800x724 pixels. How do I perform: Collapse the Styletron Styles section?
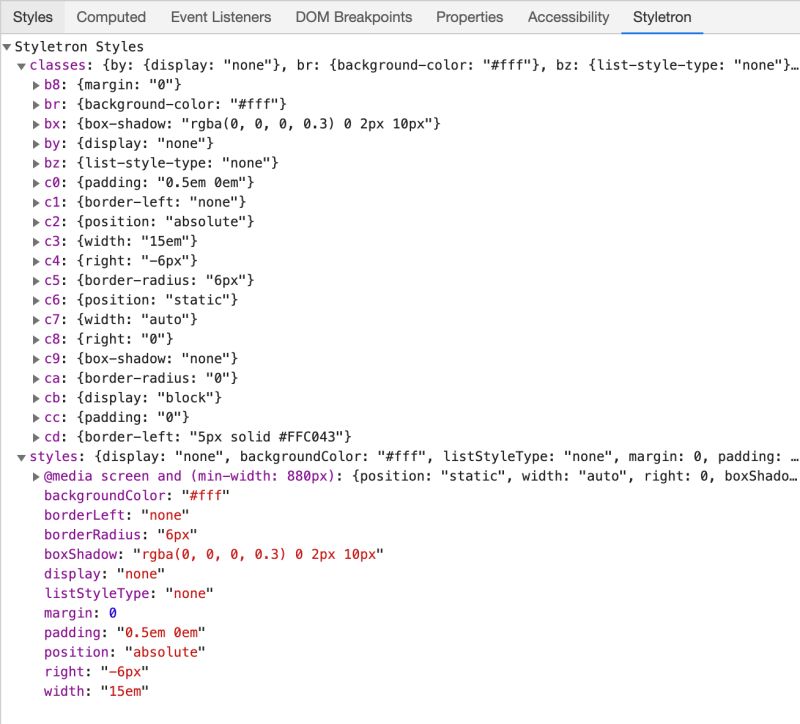click(7, 47)
